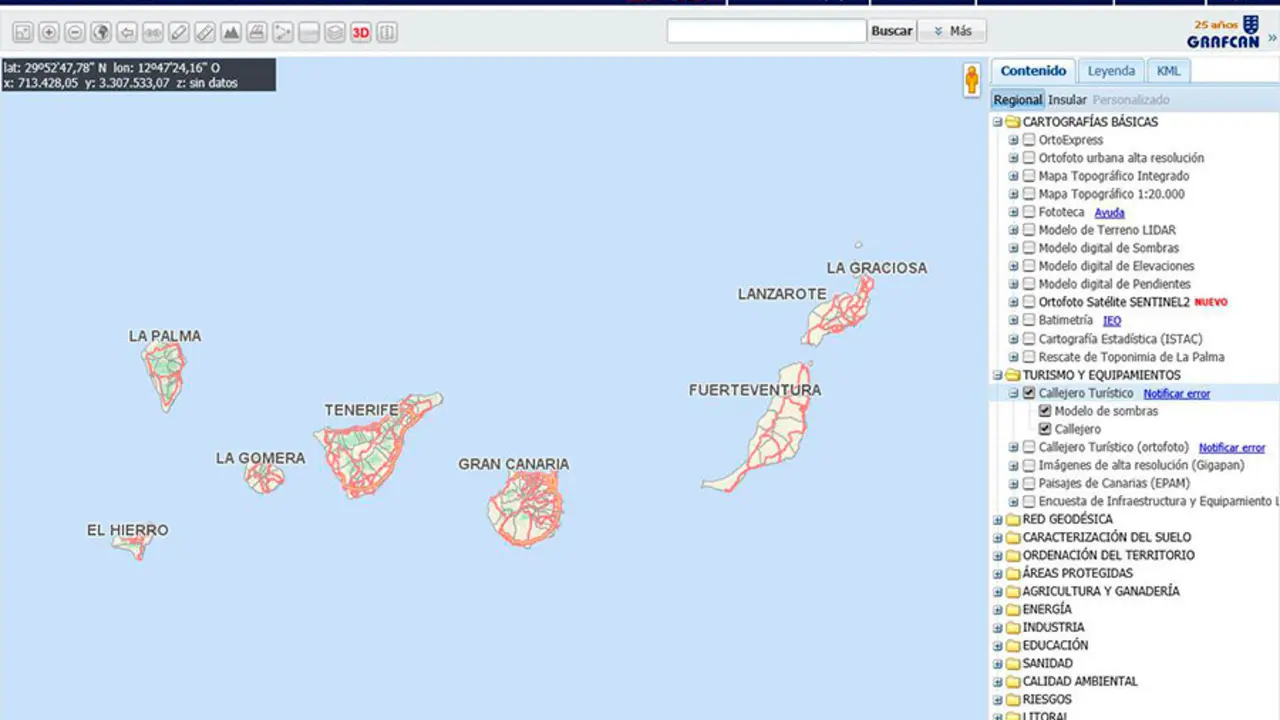Expand ÁREAS PROTEGIDAS folder

(997, 573)
